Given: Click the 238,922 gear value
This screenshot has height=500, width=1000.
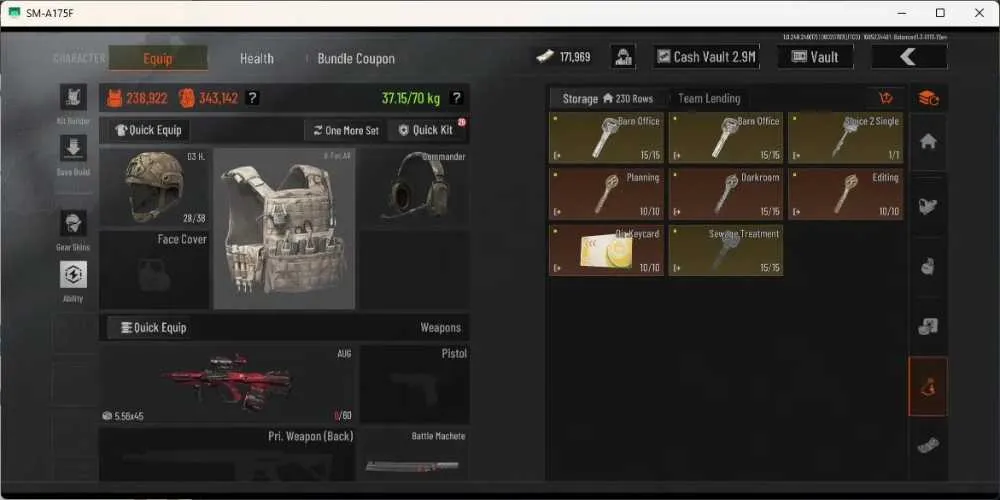Looking at the screenshot, I should click(x=147, y=98).
